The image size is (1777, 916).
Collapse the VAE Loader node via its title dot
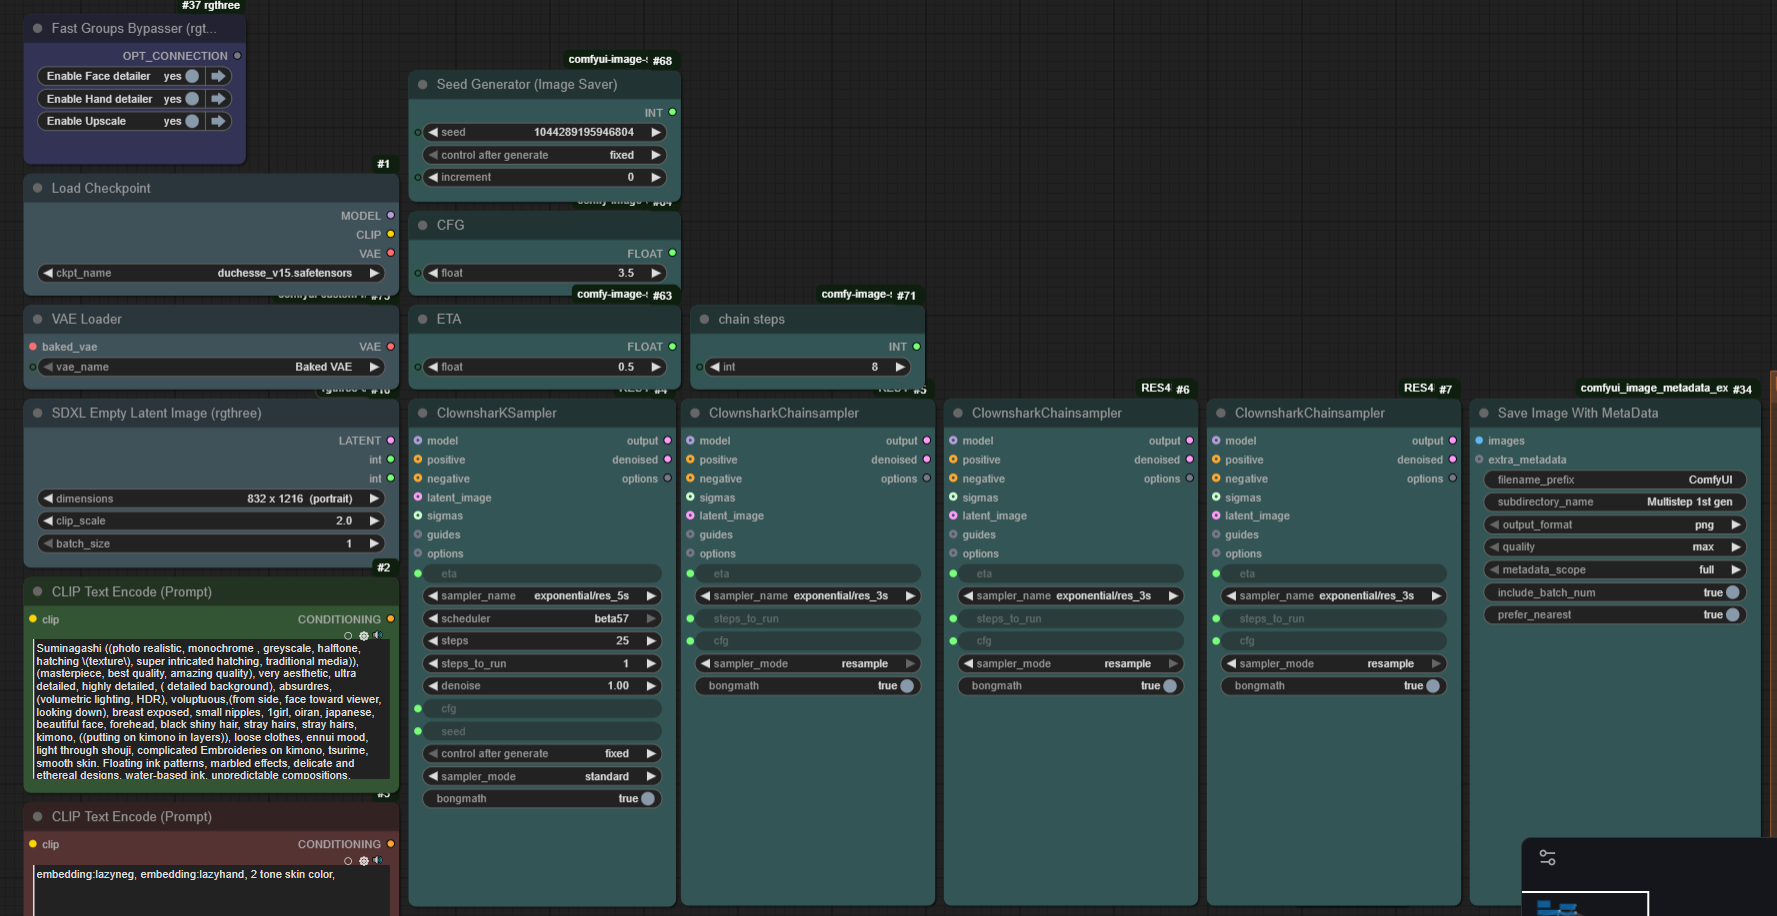coord(38,320)
